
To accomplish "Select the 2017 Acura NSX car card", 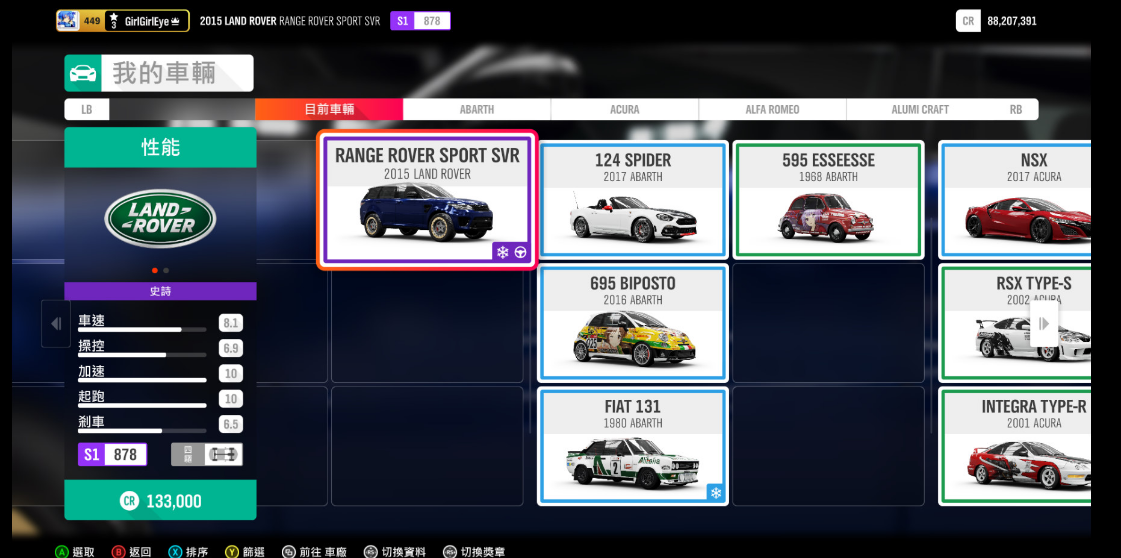I will click(x=1014, y=199).
